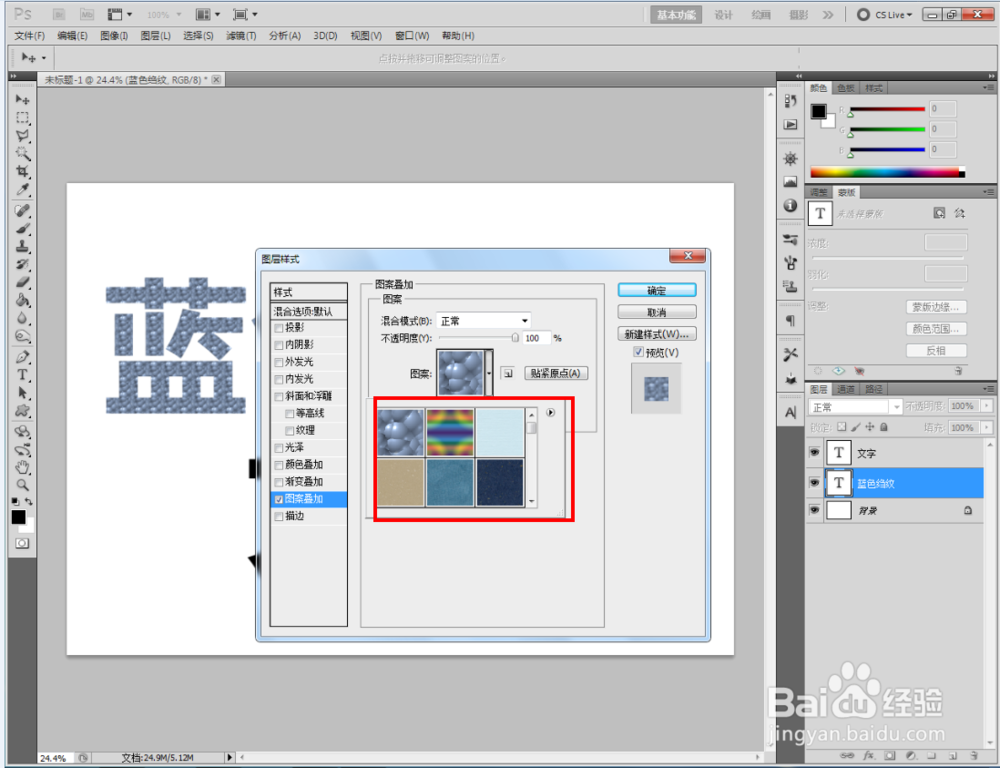Enable the 内发光 inner glow checkbox

[279, 380]
